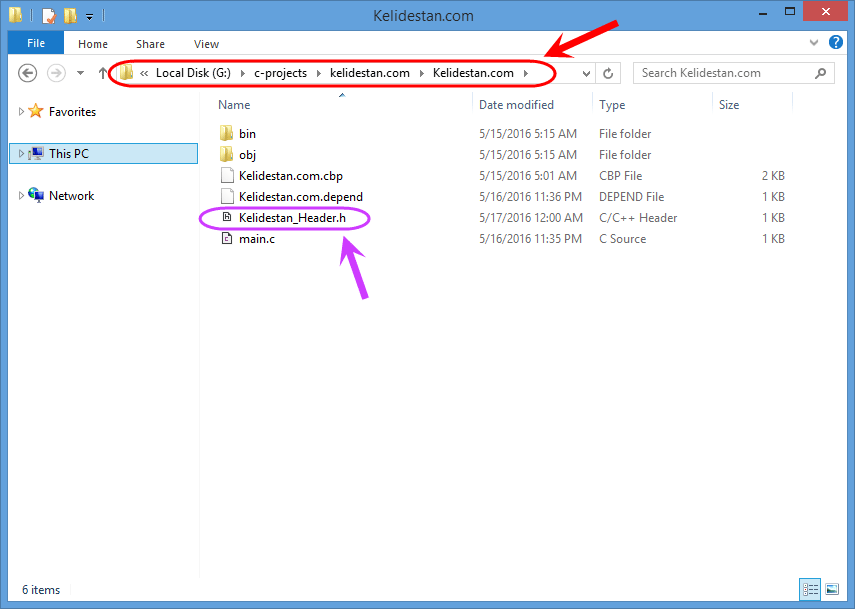Image resolution: width=855 pixels, height=609 pixels.
Task: Minimize the Kelidestan.com window
Action: 763,13
